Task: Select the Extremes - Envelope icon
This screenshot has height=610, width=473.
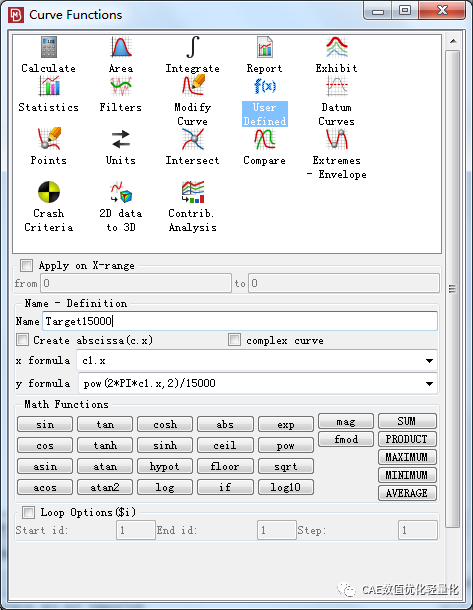Action: pos(337,154)
